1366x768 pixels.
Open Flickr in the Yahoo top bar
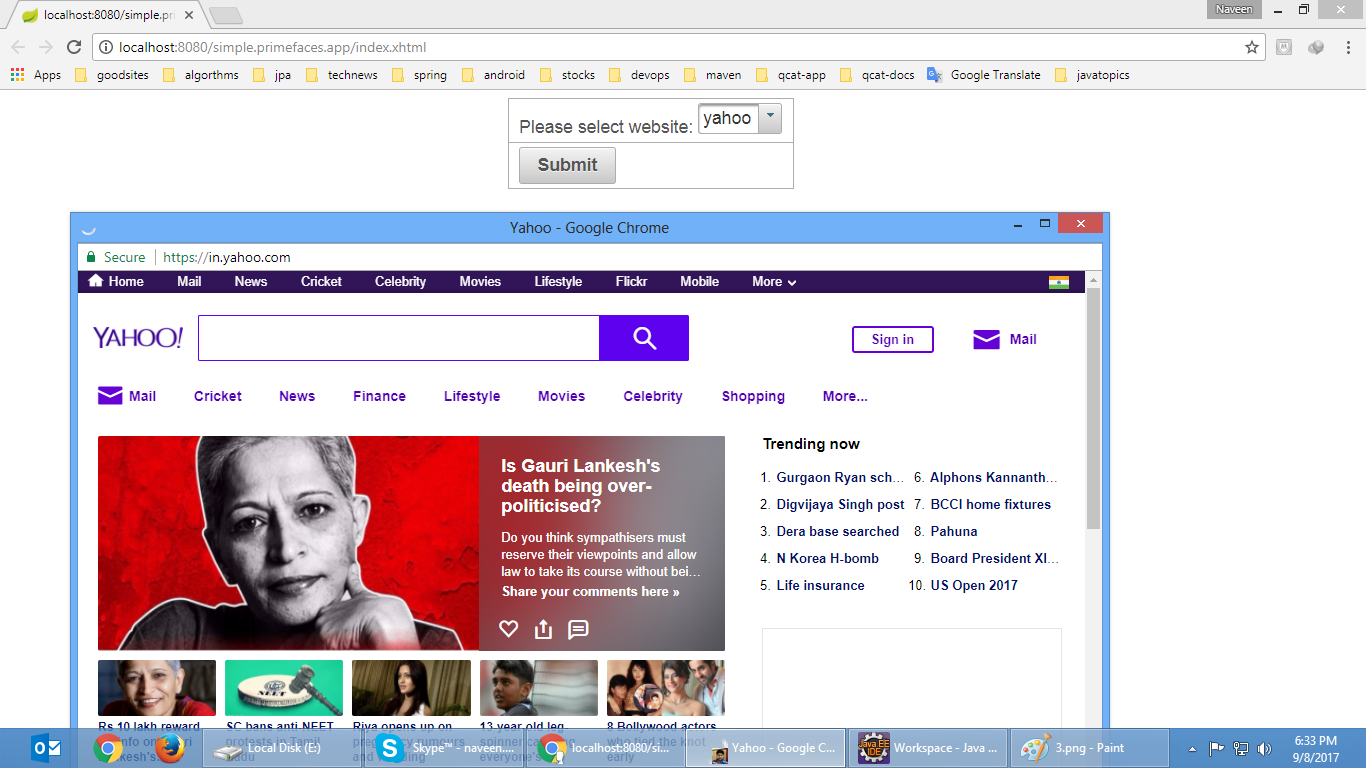click(631, 281)
